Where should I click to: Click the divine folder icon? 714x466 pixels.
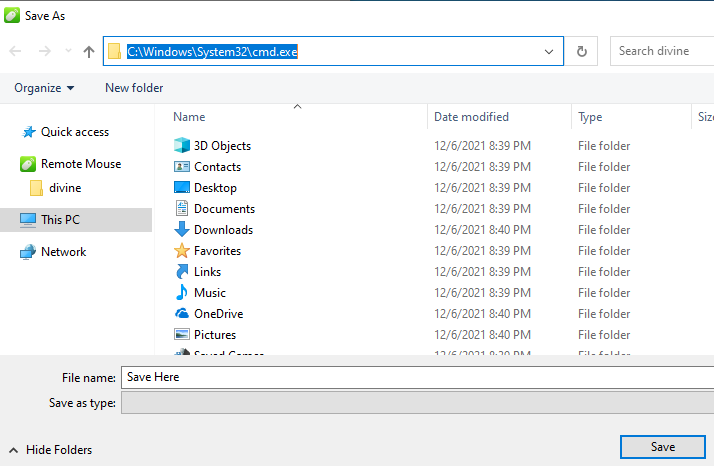click(36, 188)
